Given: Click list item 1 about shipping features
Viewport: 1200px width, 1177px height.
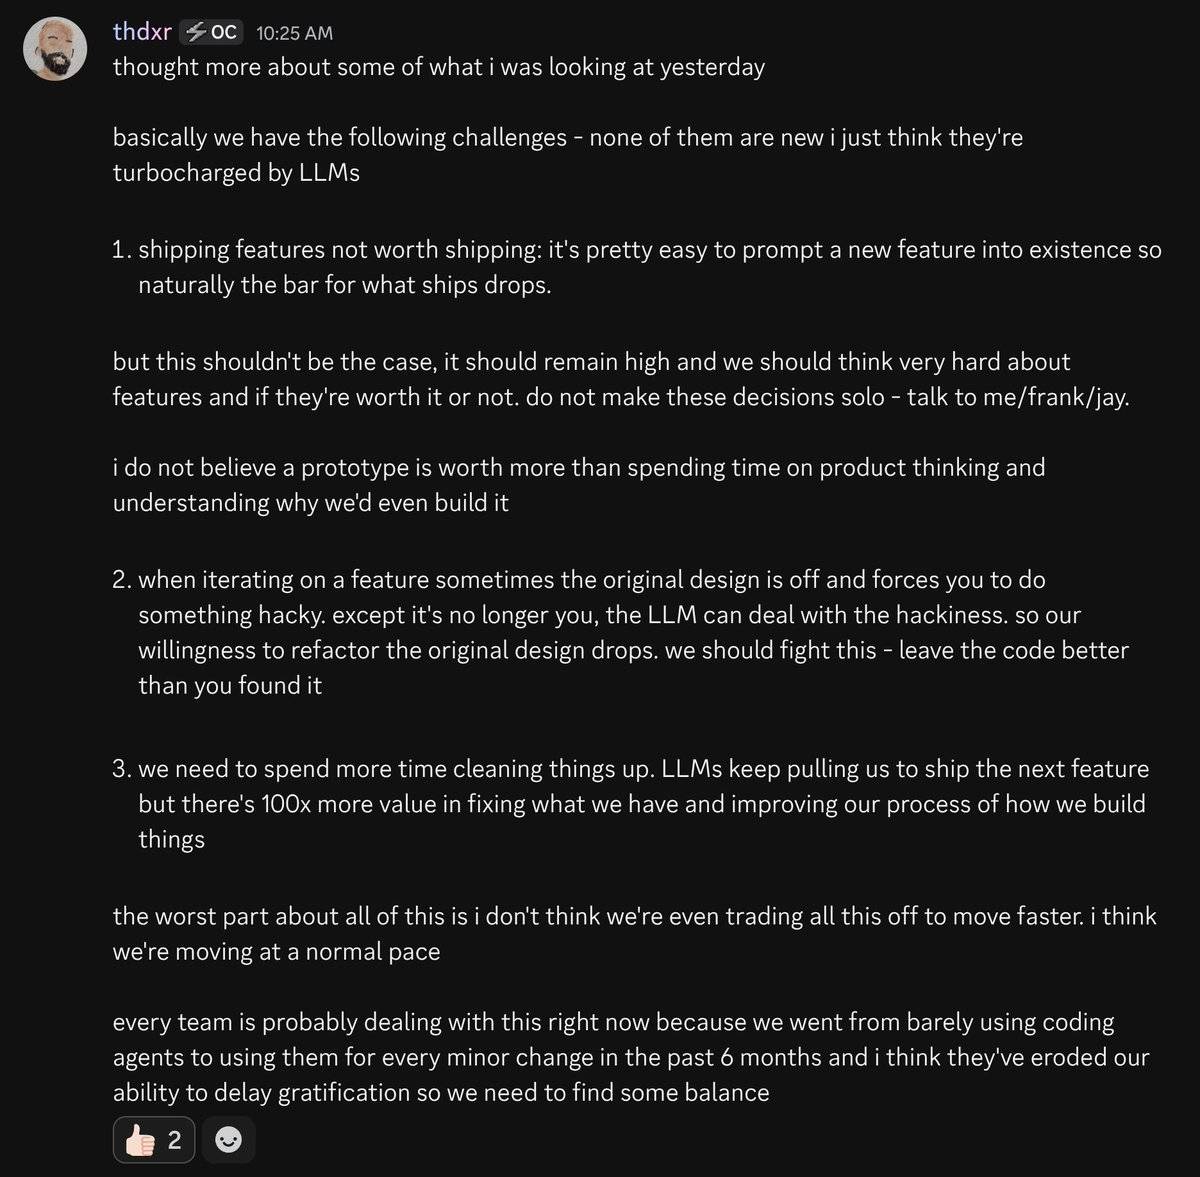Looking at the screenshot, I should pos(640,267).
